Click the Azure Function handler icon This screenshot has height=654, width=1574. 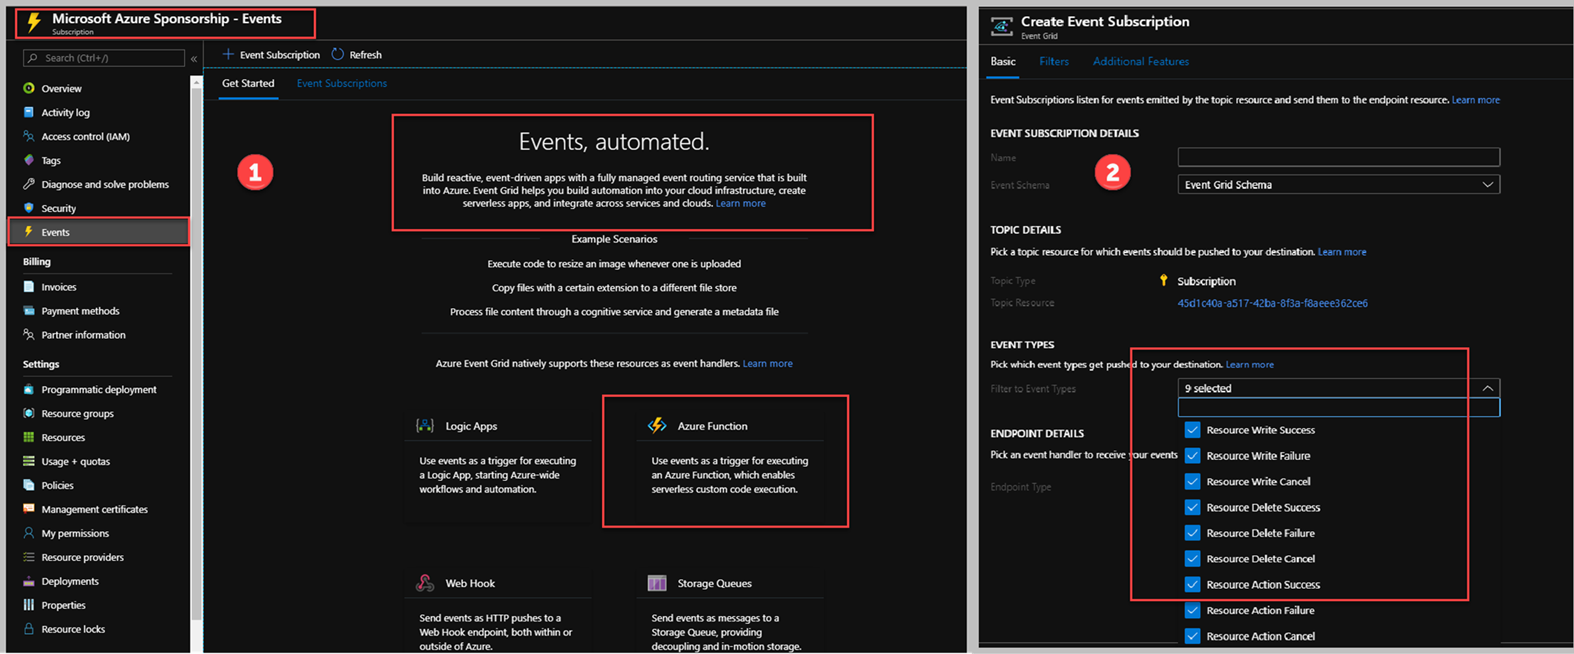coord(657,426)
